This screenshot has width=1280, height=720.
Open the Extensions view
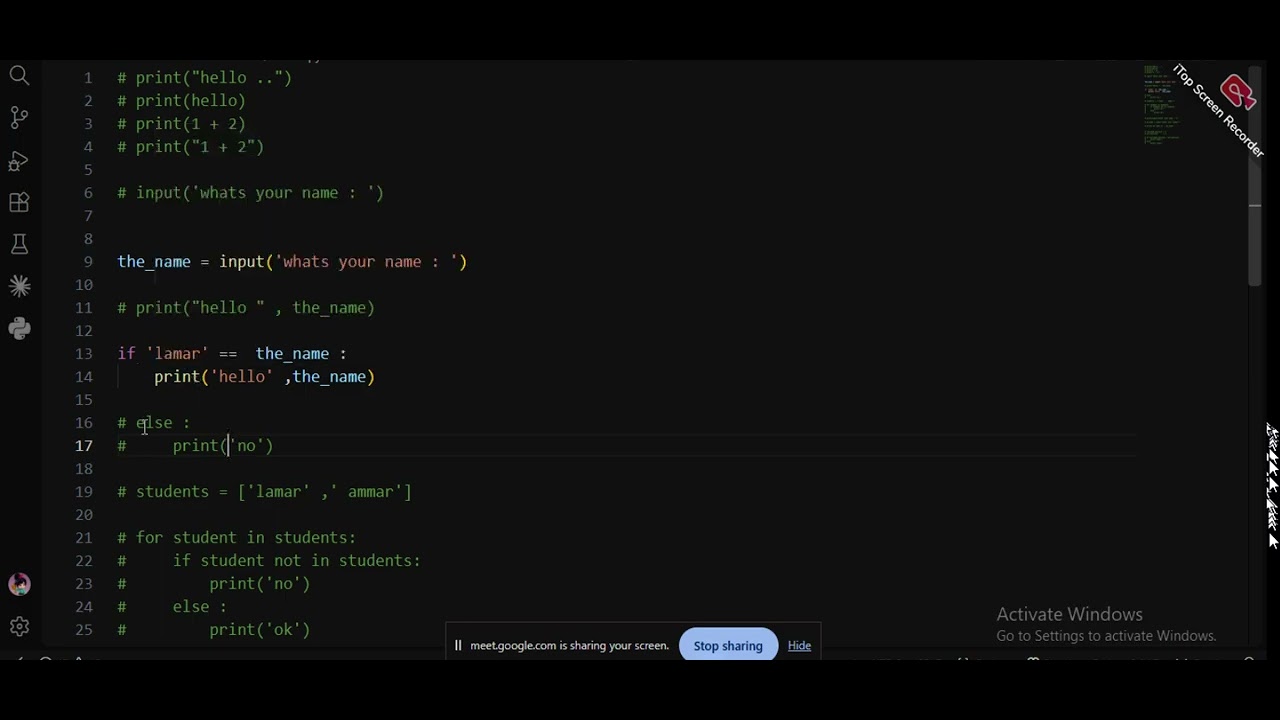19,202
